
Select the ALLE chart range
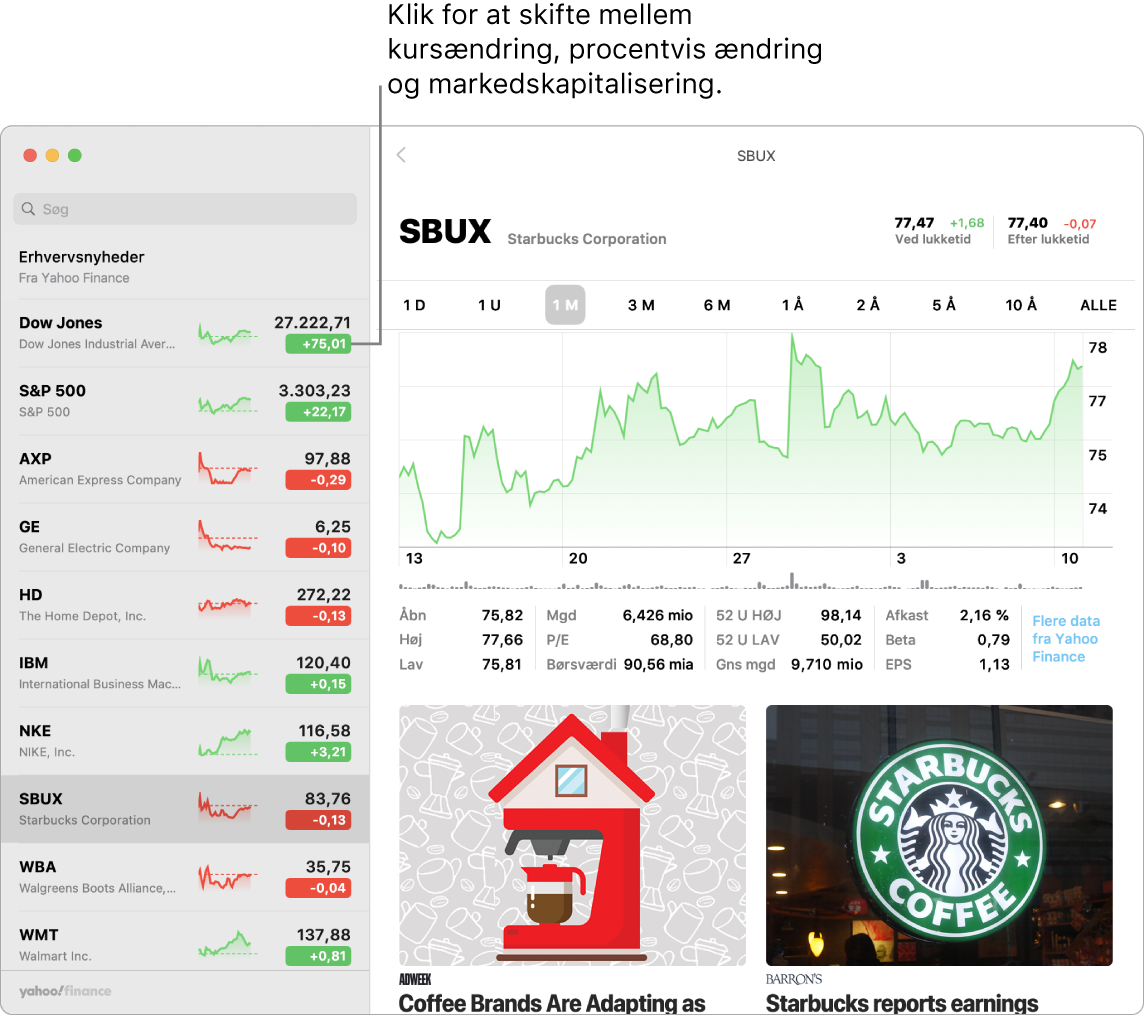[1098, 305]
